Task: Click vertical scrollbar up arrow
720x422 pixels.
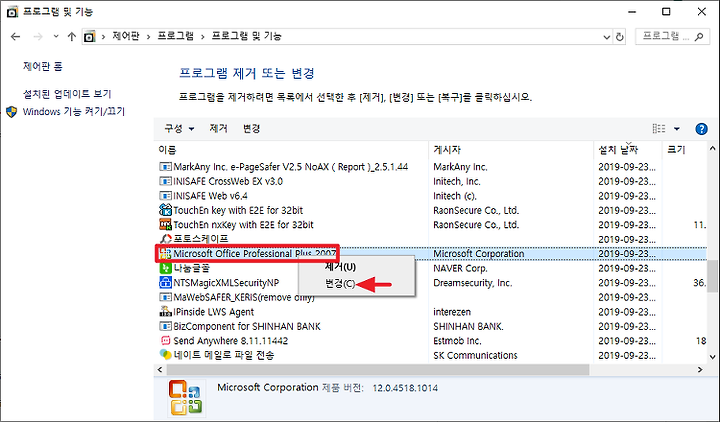Action: pos(712,148)
